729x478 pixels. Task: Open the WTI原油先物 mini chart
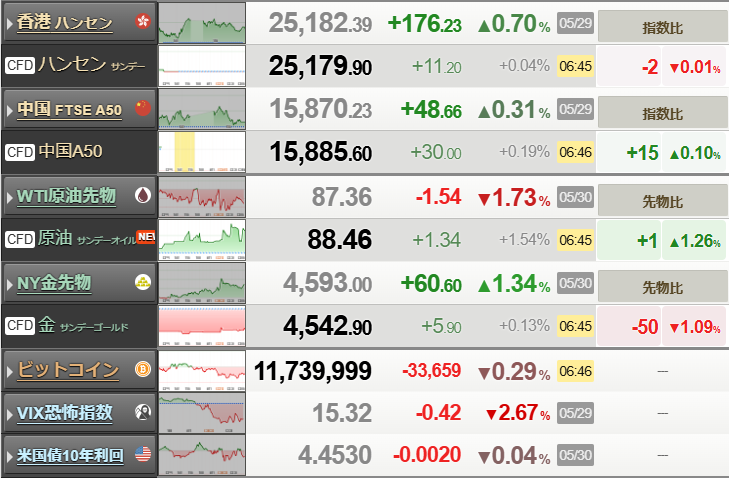click(202, 196)
